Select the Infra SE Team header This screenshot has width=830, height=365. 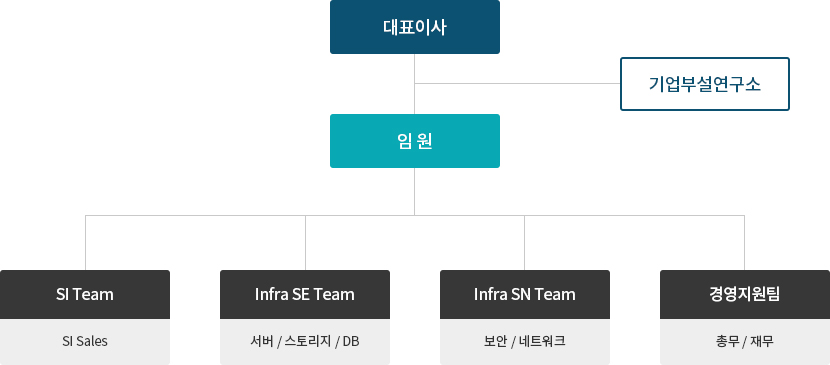305,295
